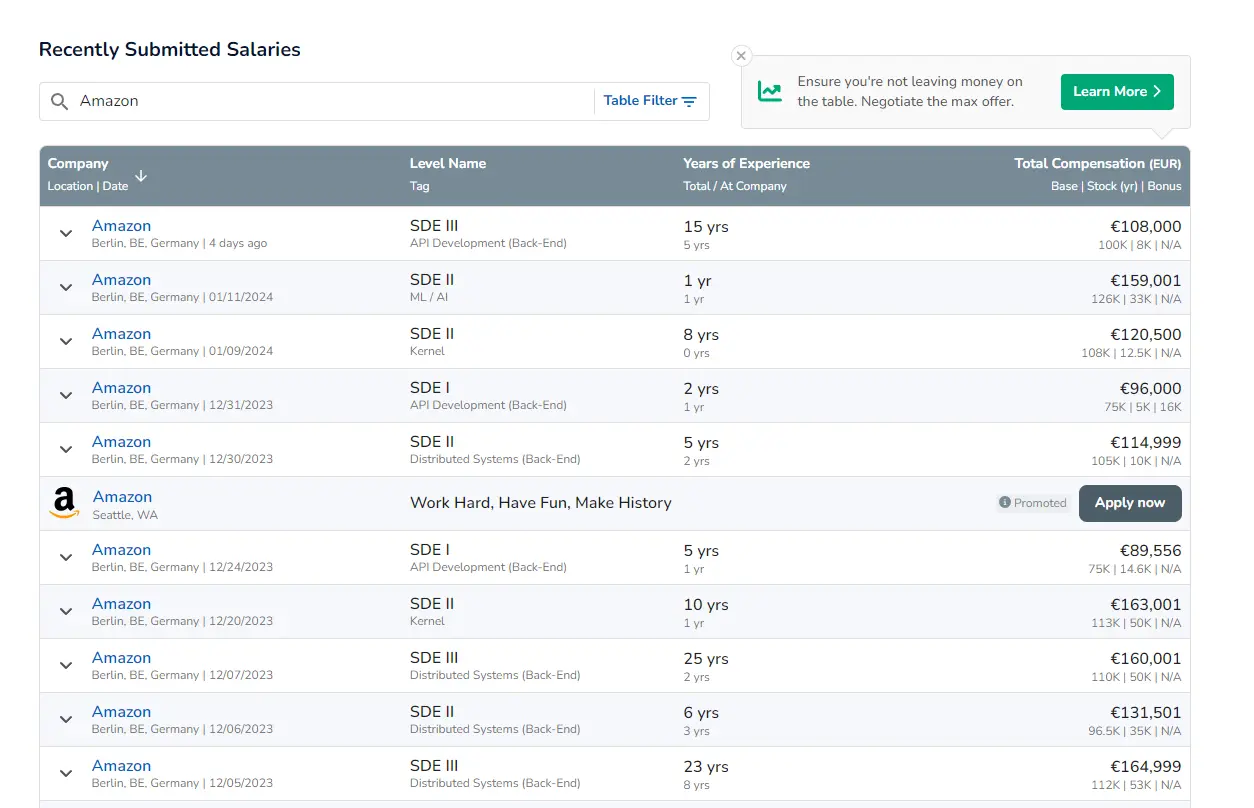The image size is (1254, 808).
Task: Open Amazon link in 01/11/2024 row
Action: (121, 280)
